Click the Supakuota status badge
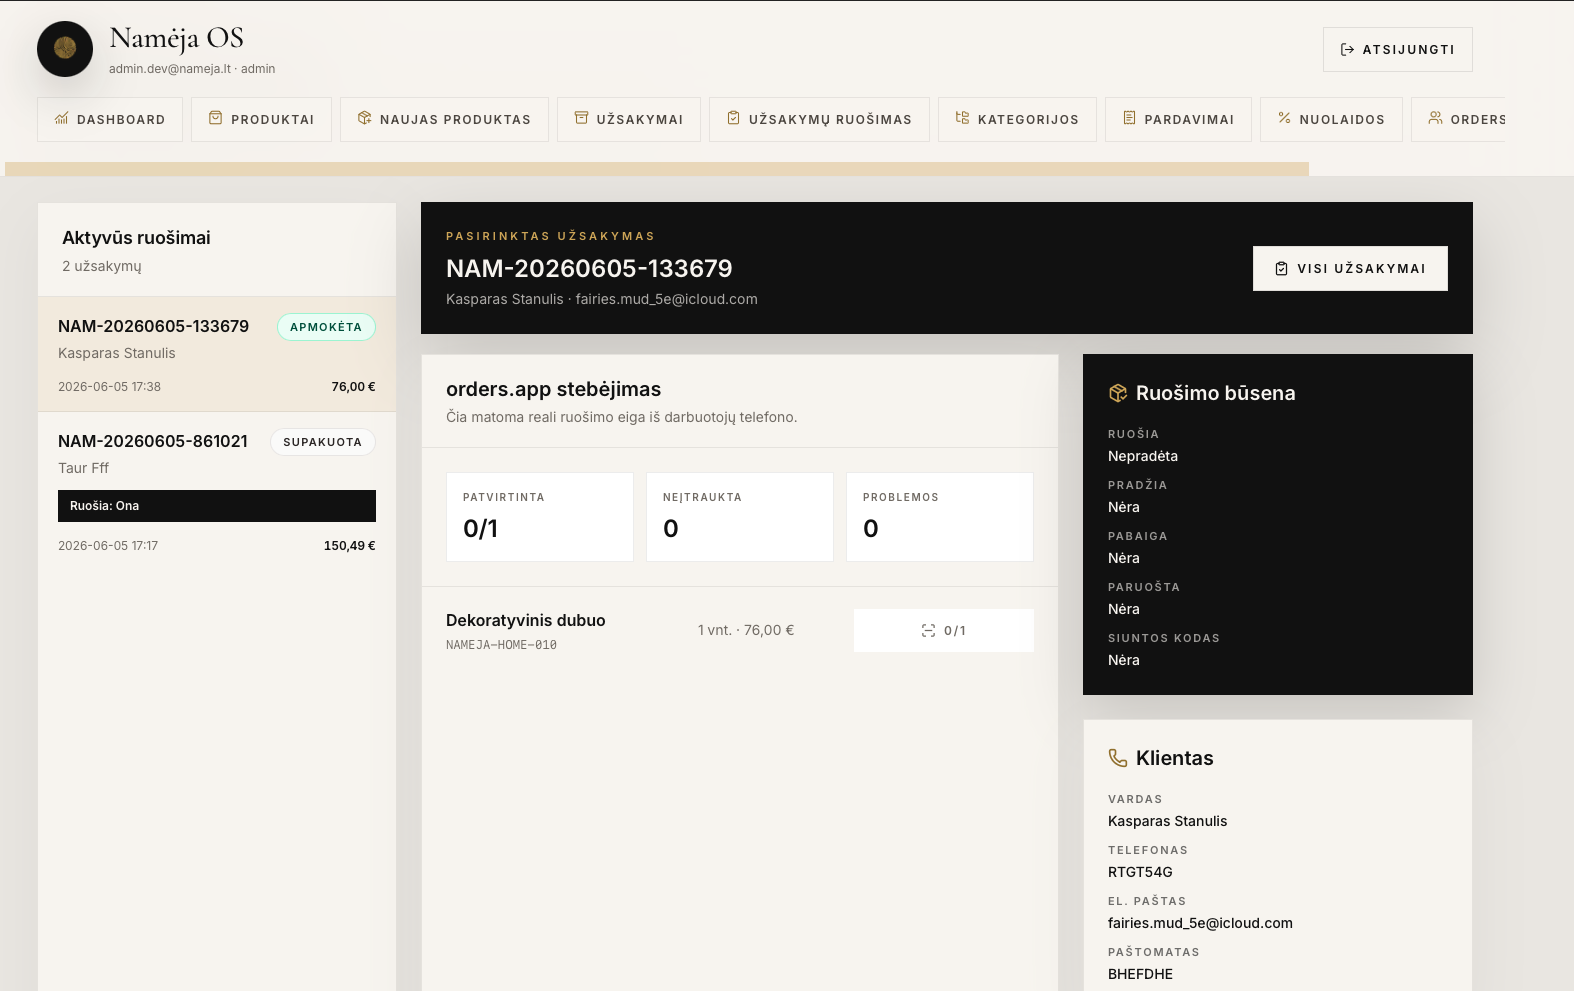The height and width of the screenshot is (991, 1574). (x=323, y=442)
